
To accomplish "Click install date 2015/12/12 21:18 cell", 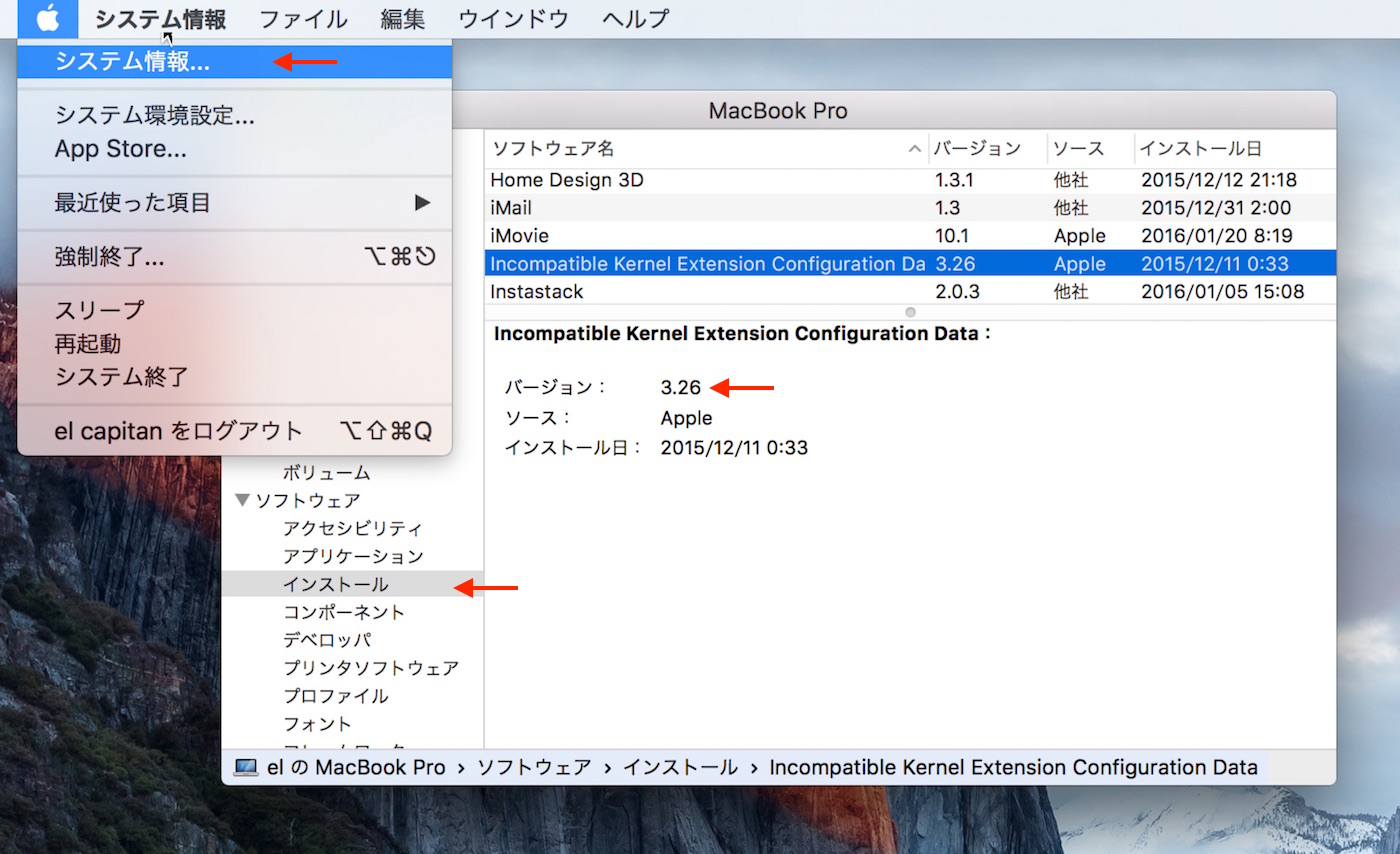I will [1219, 180].
